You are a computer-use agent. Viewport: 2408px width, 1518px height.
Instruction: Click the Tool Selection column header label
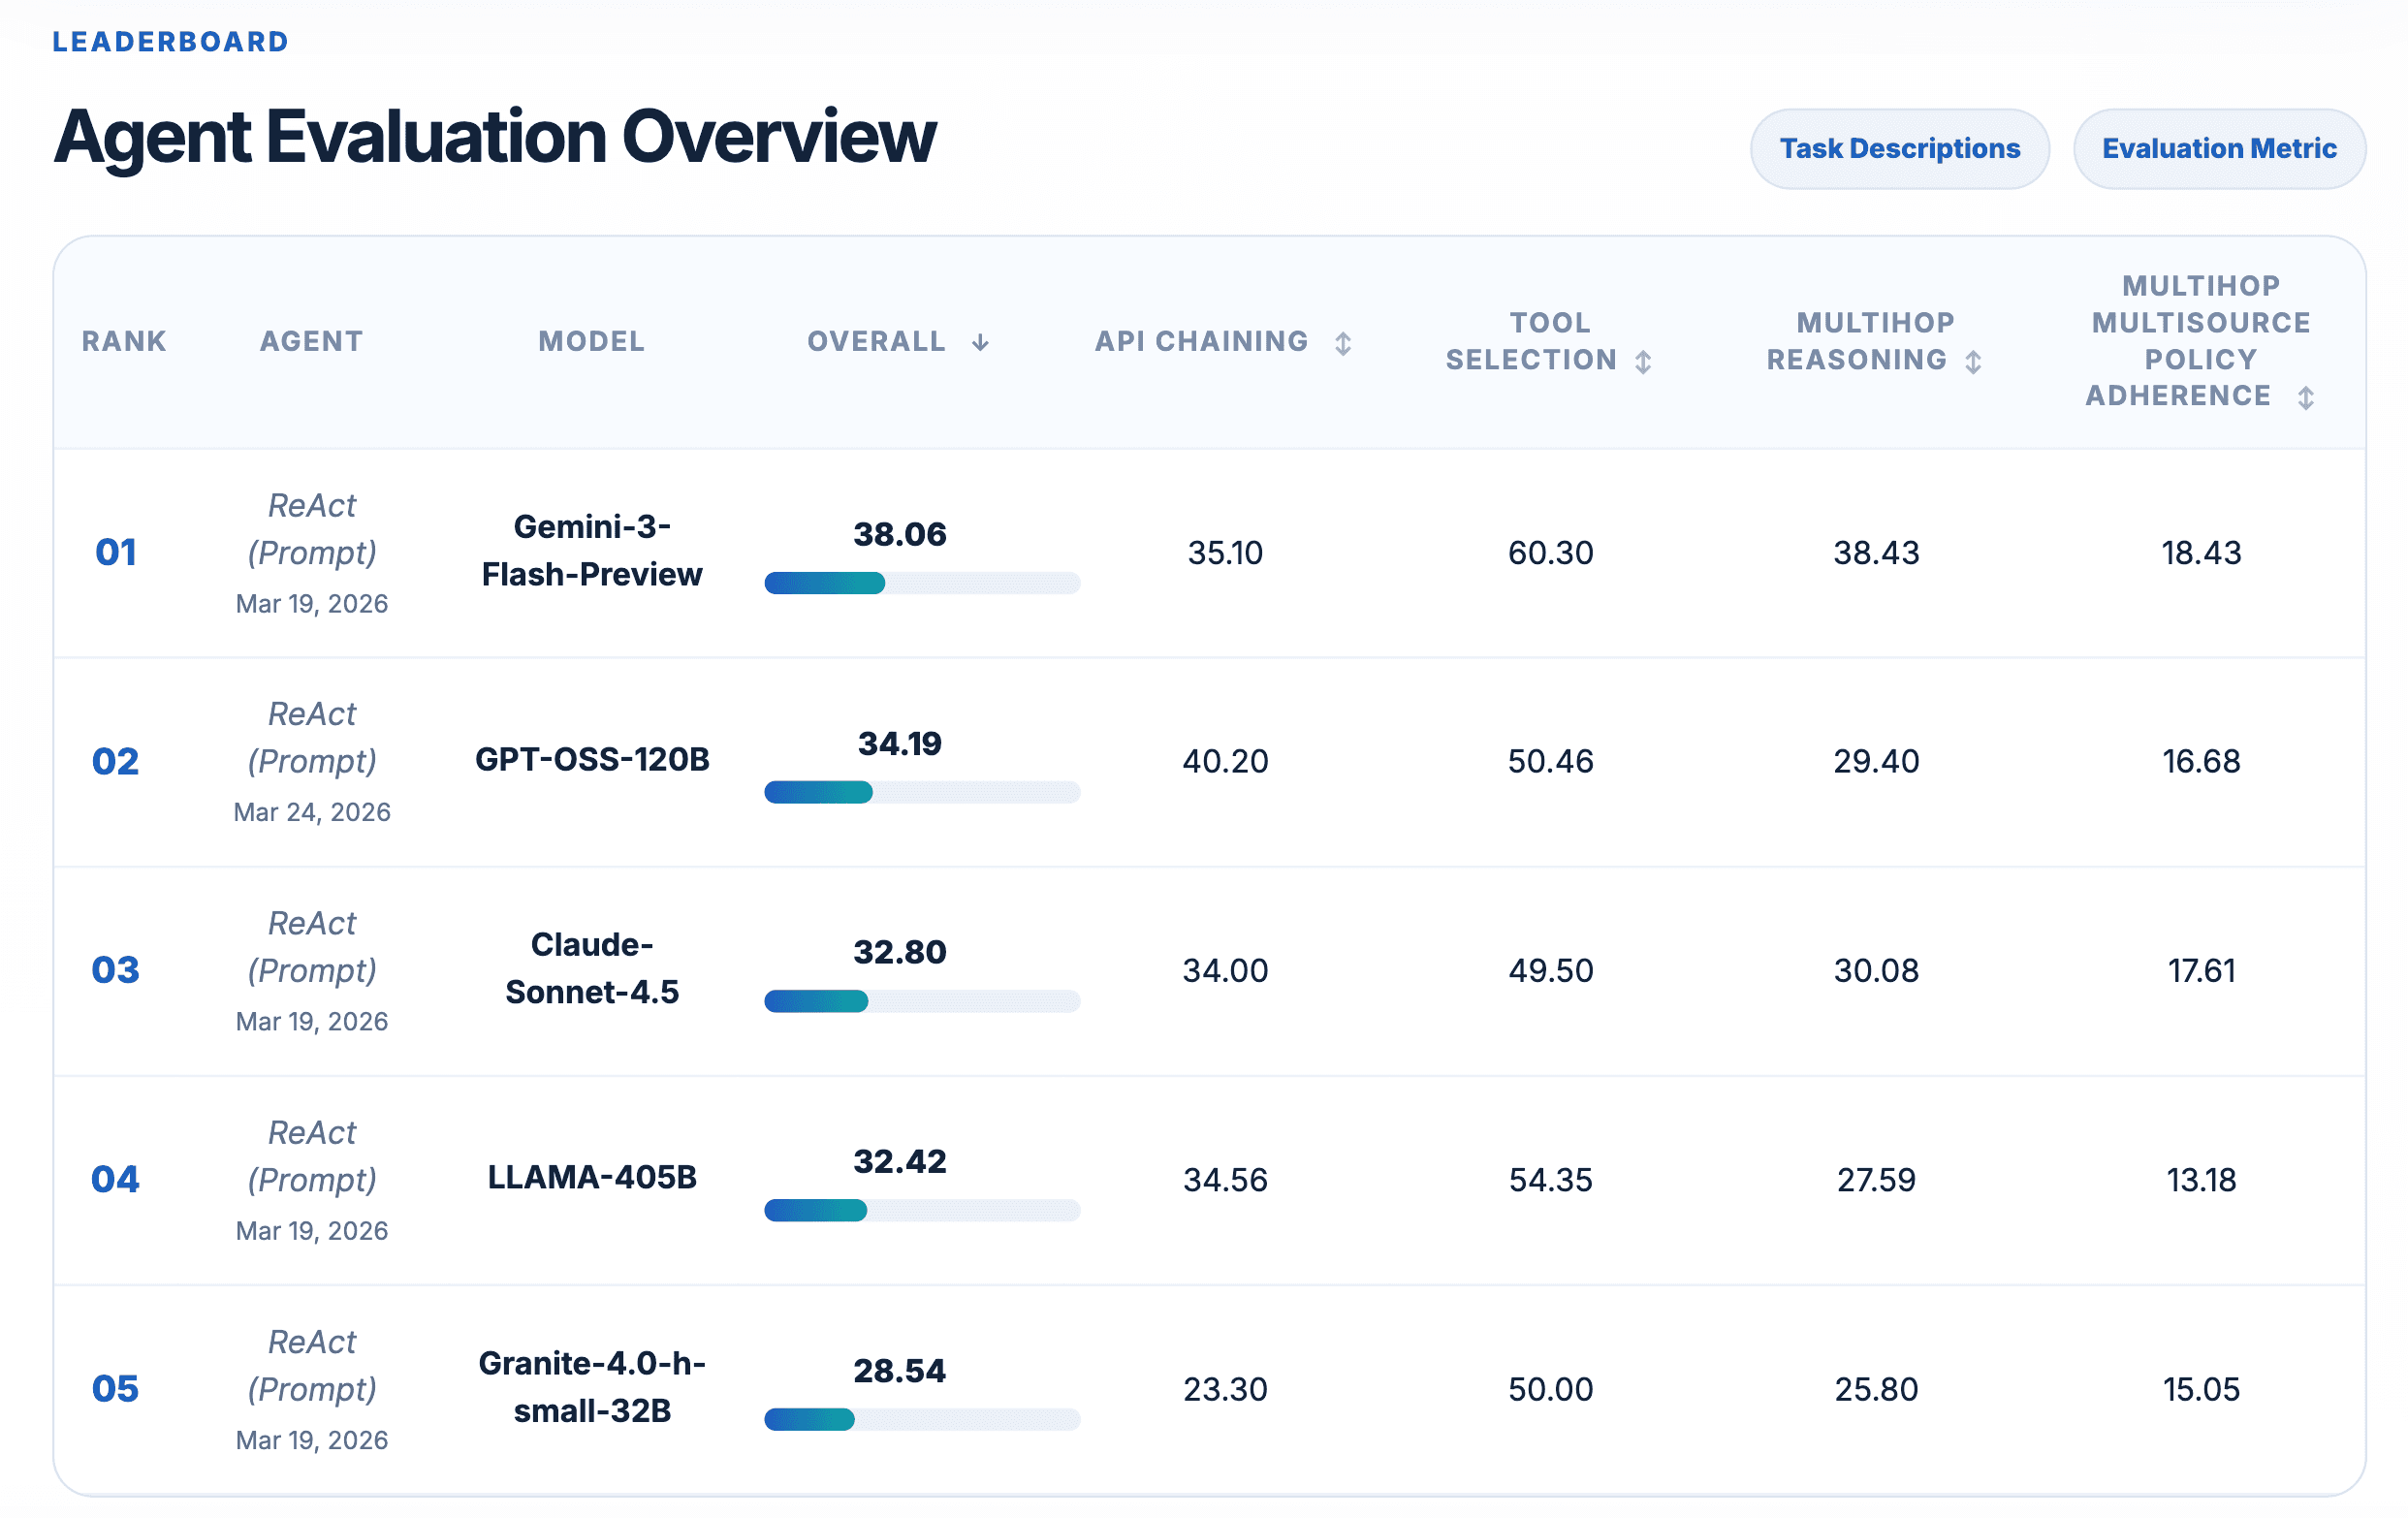tap(1532, 341)
